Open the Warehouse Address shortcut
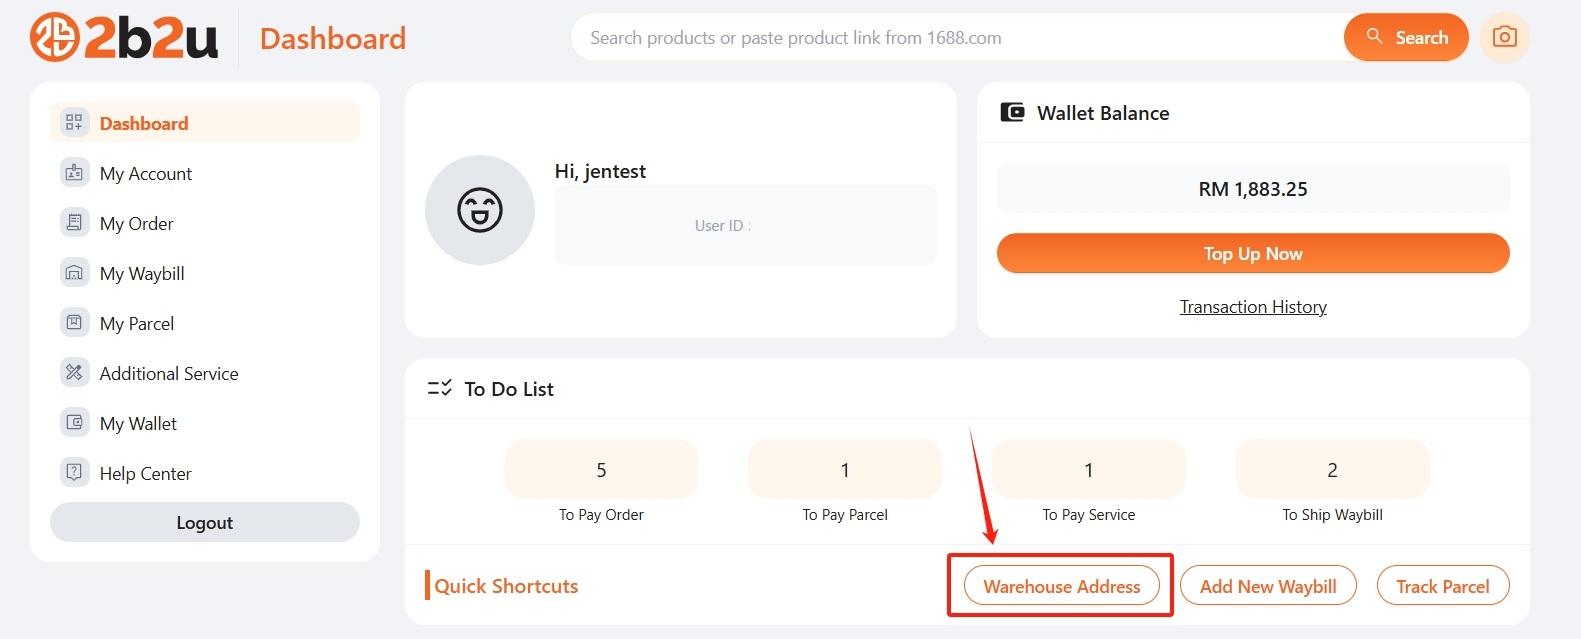Screen dimensions: 1581x639 1061,586
